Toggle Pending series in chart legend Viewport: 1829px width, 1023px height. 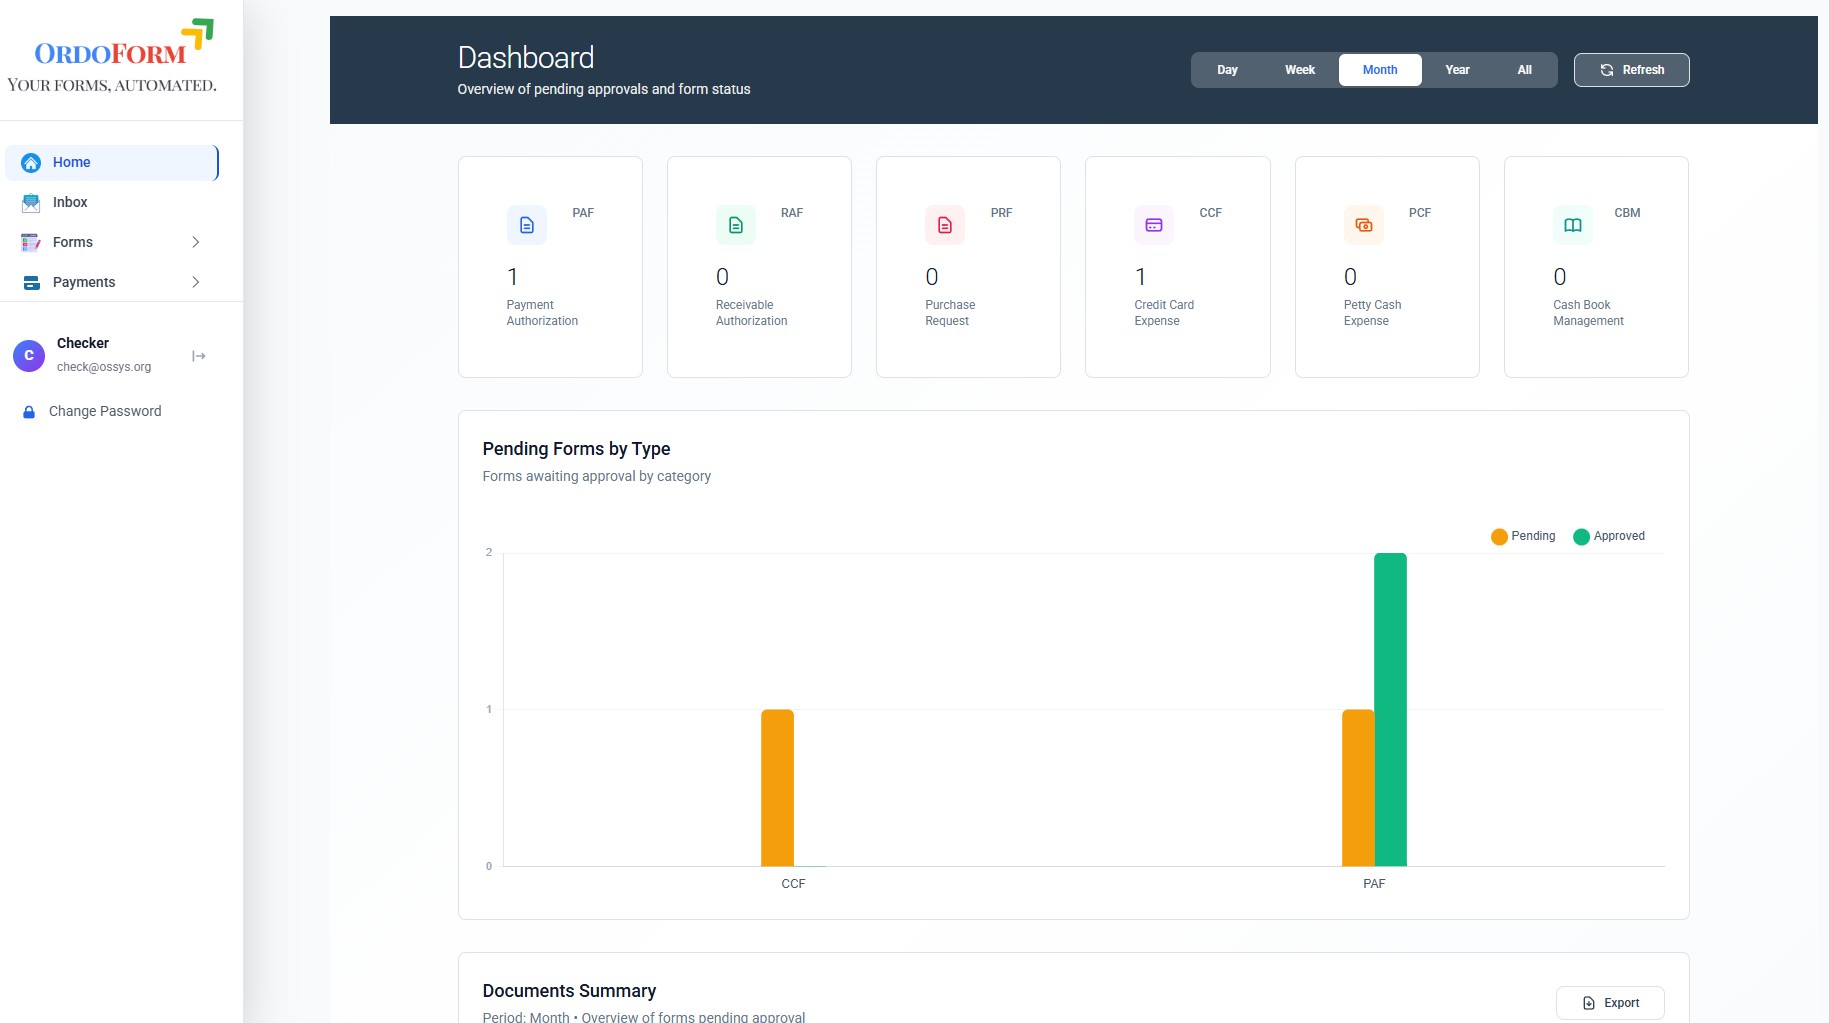click(1523, 536)
